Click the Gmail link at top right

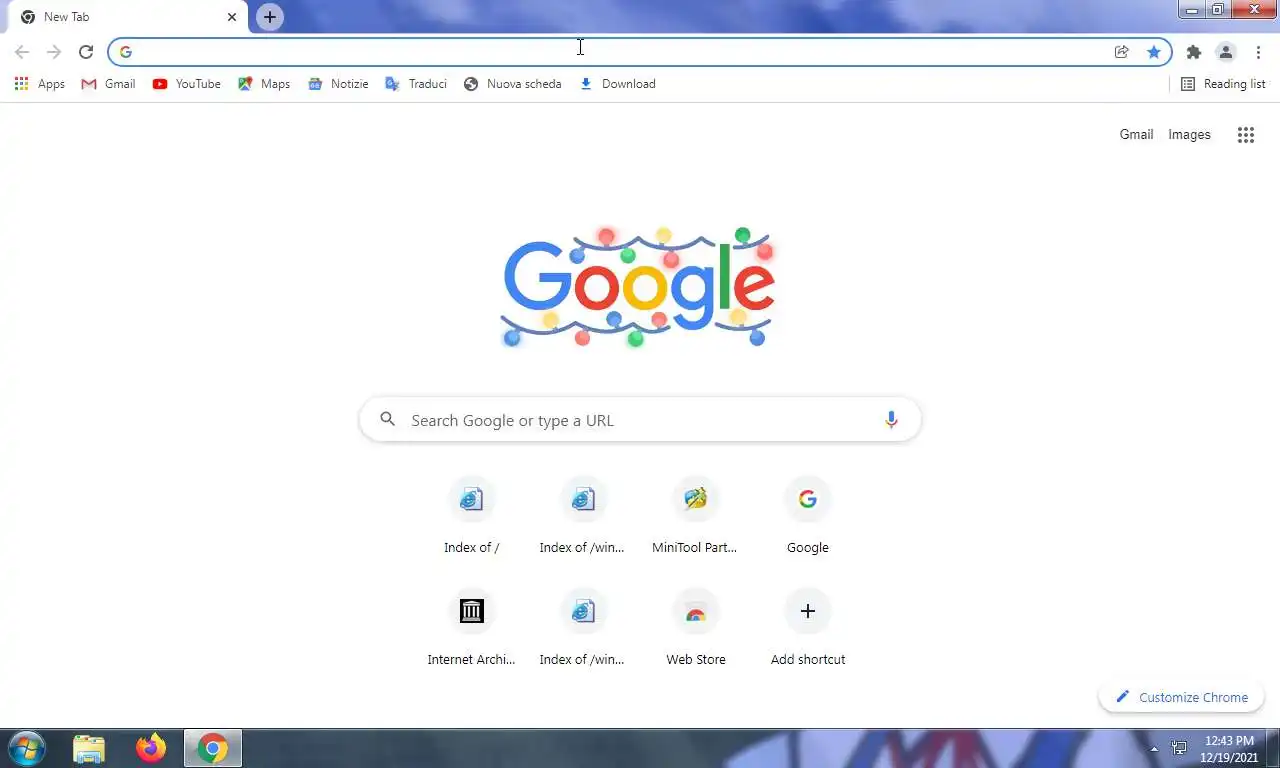point(1136,134)
